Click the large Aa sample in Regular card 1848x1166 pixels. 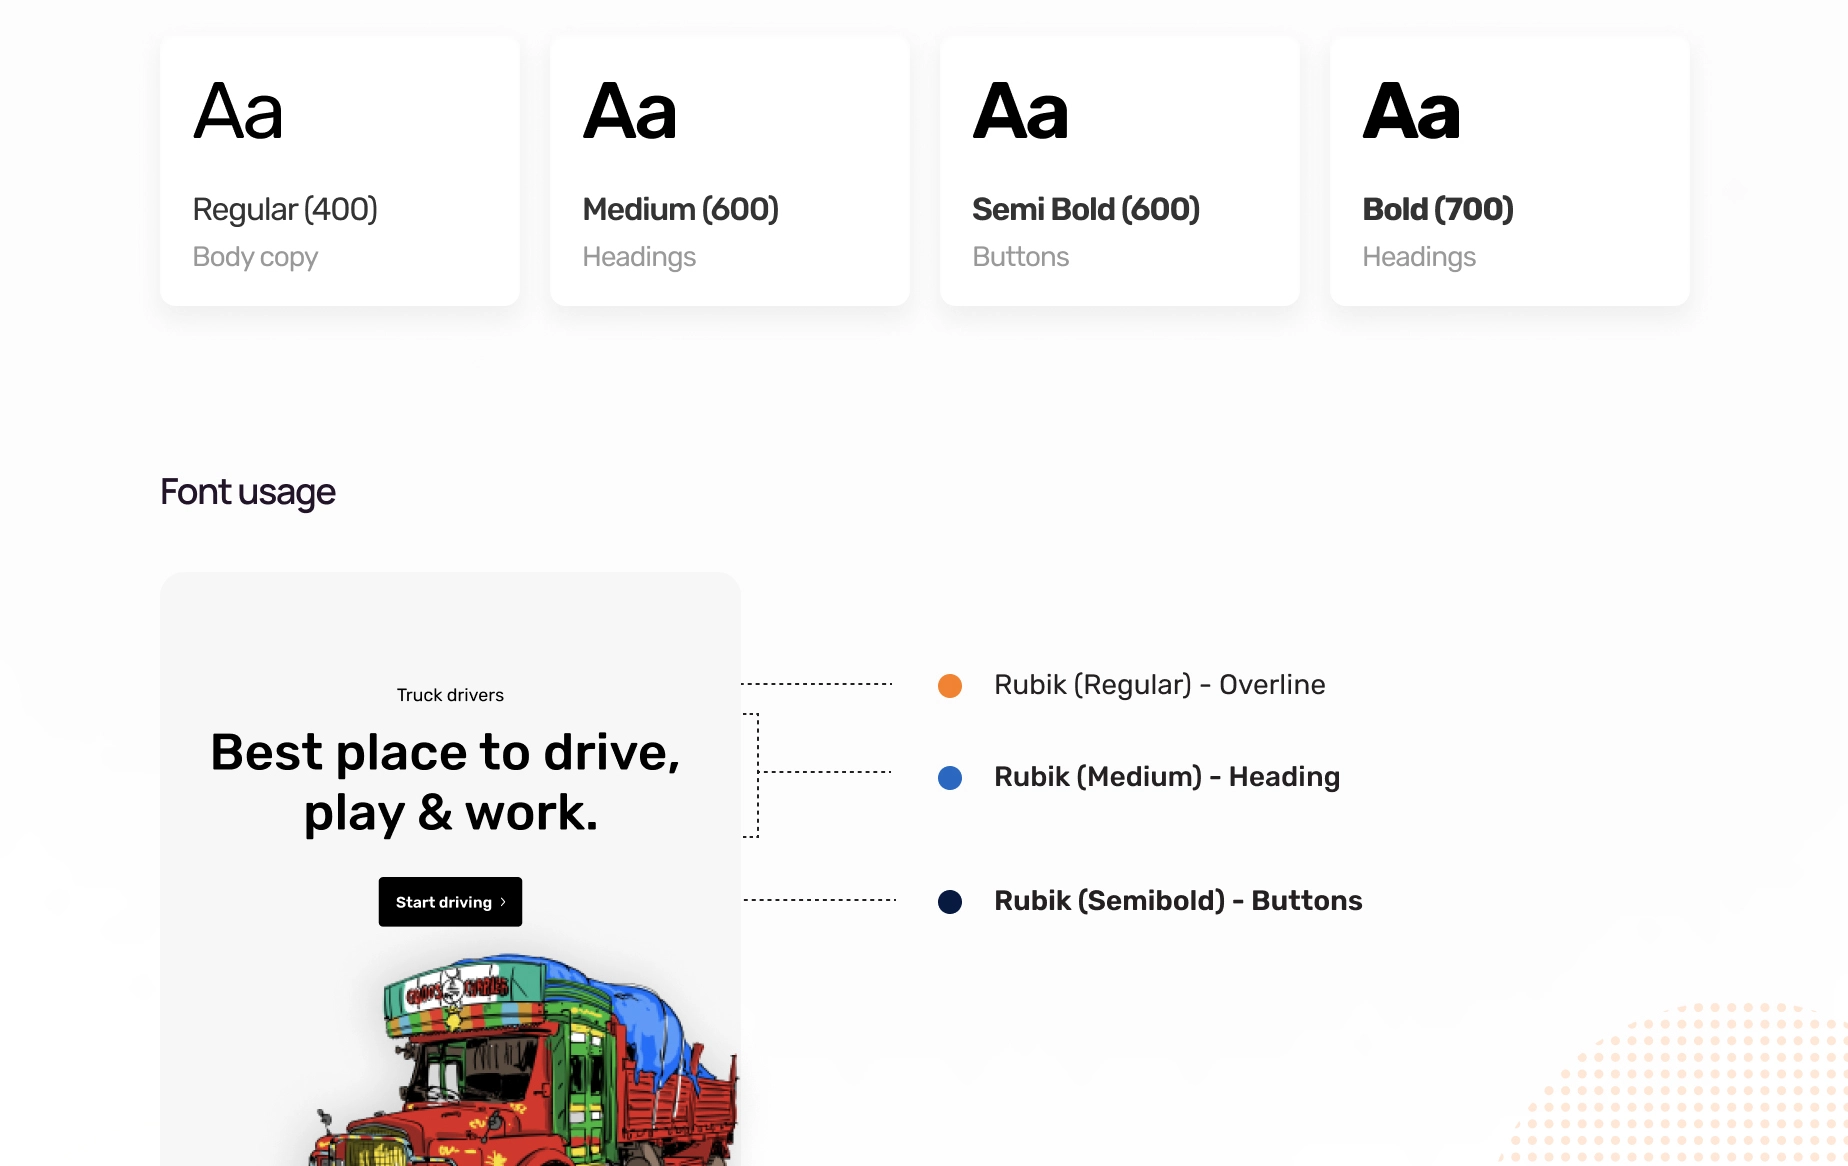pyautogui.click(x=239, y=112)
